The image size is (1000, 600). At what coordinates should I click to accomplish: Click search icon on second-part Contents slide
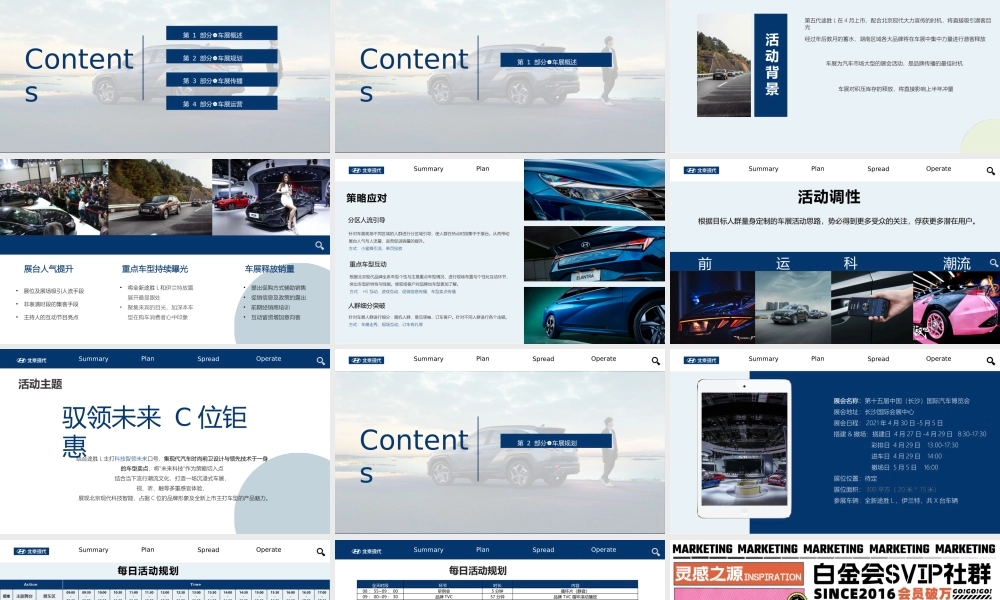655,361
